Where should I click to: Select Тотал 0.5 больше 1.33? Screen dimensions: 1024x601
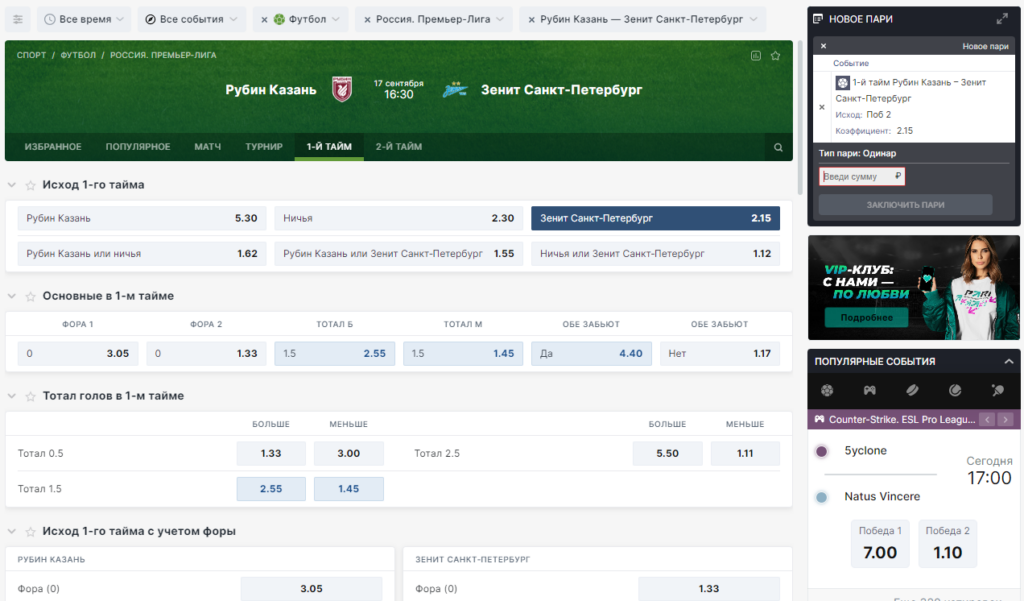271,453
